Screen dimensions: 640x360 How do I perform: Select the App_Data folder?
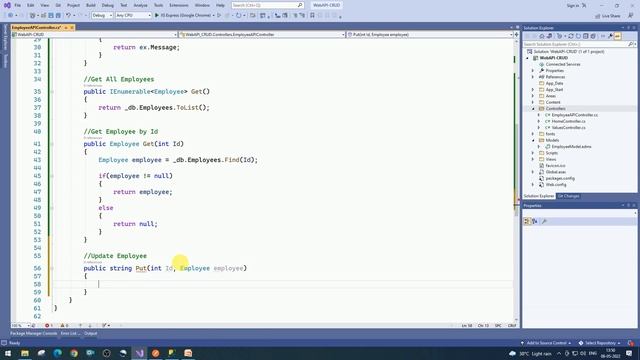click(x=554, y=83)
